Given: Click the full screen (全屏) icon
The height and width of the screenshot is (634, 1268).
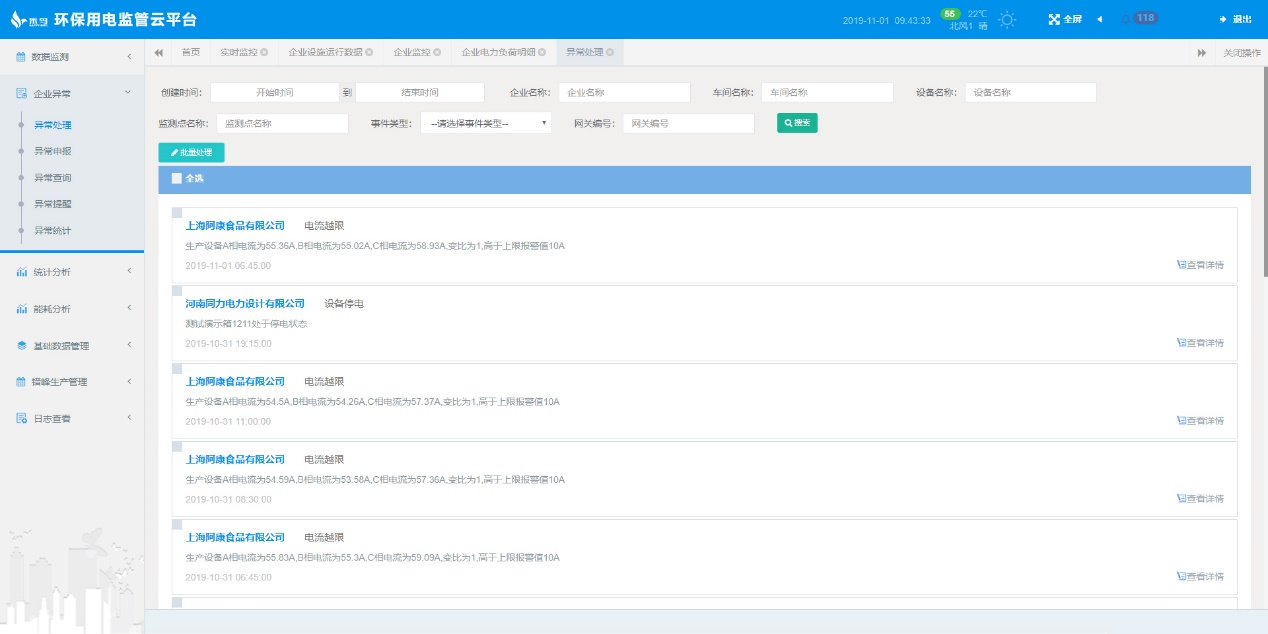Looking at the screenshot, I should click(1054, 19).
